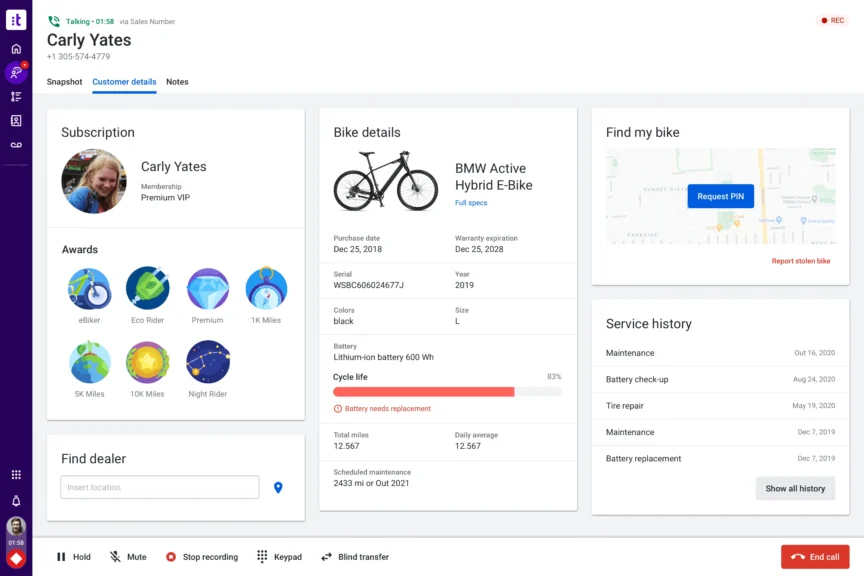Switch to the Snapshot tab
The width and height of the screenshot is (864, 576).
point(64,82)
